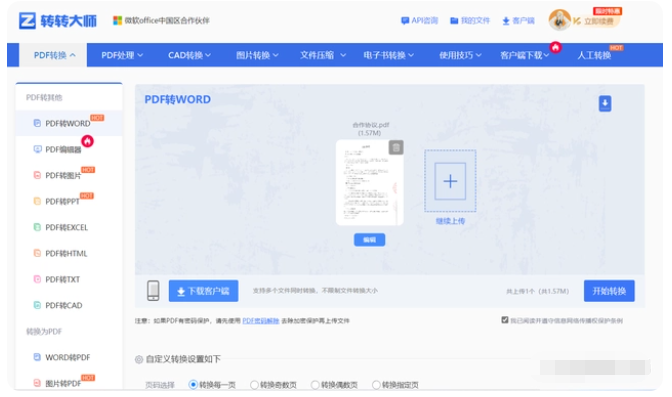The height and width of the screenshot is (397, 672).
Task: Select WORD转PDF in the sidebar
Action: coord(69,357)
